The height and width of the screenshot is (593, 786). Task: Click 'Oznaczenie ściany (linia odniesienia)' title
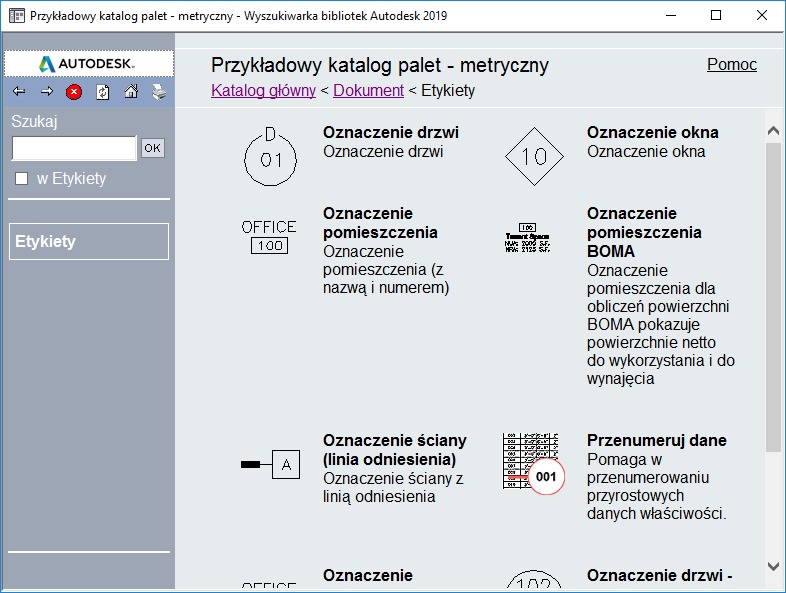click(395, 450)
